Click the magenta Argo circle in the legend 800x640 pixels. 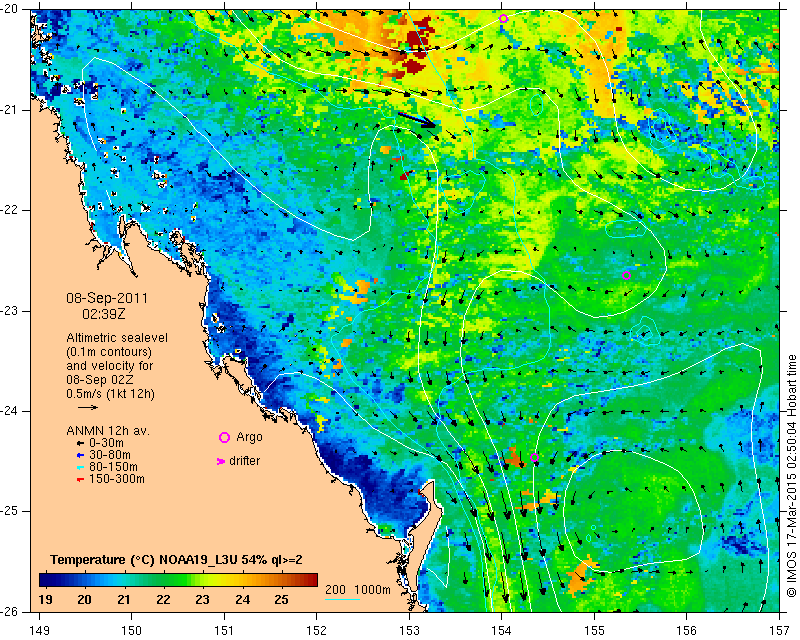point(224,437)
